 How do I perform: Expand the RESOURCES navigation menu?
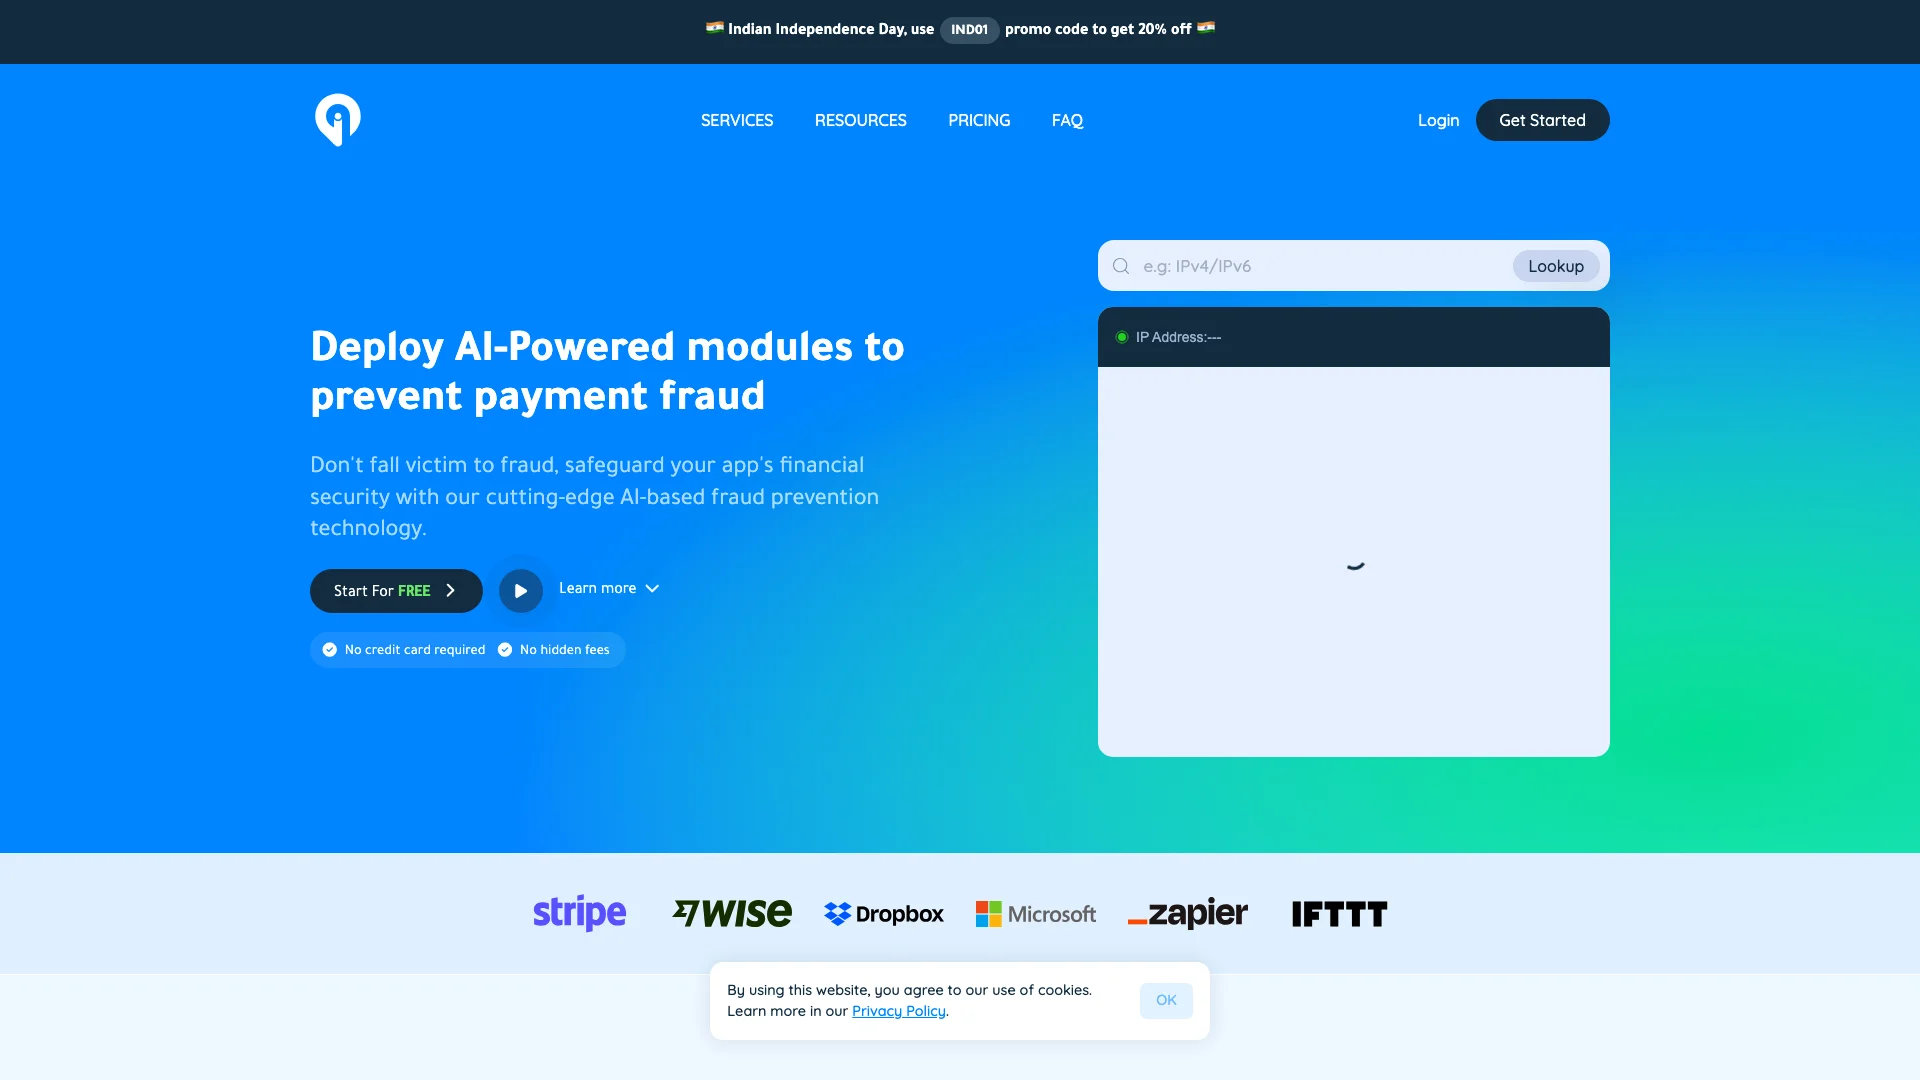[861, 120]
